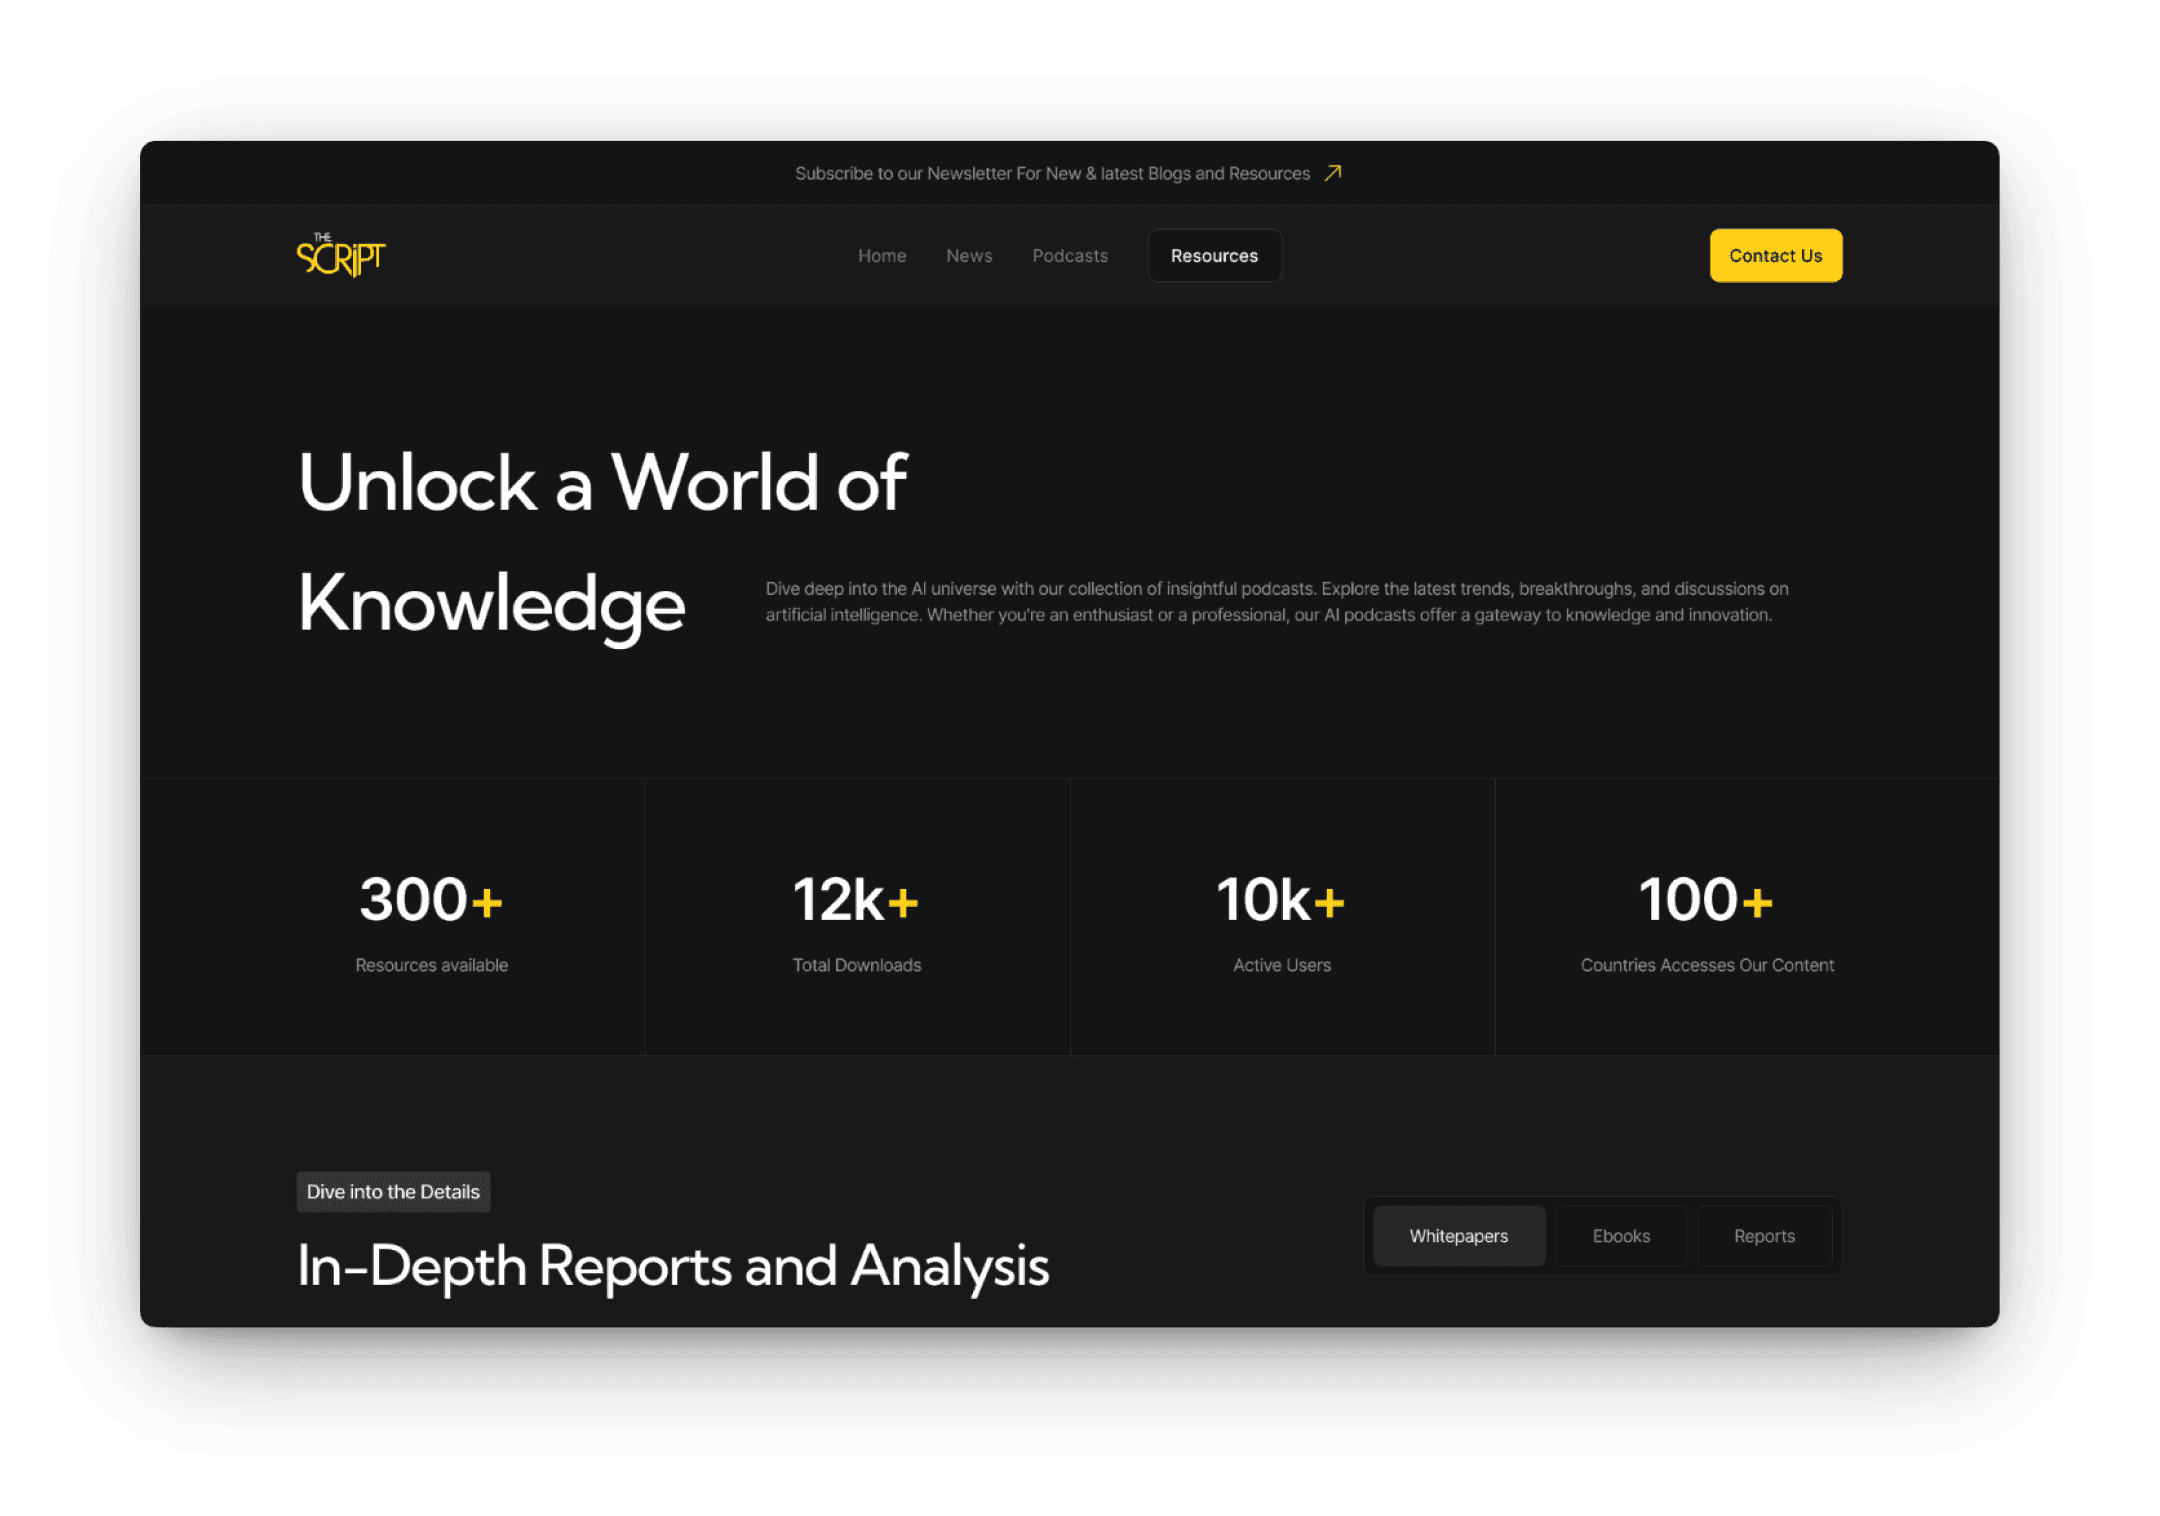Screen dimensions: 2160x1516
Task: Click the 10k+ Active Users stat
Action: pyautogui.click(x=1280, y=900)
